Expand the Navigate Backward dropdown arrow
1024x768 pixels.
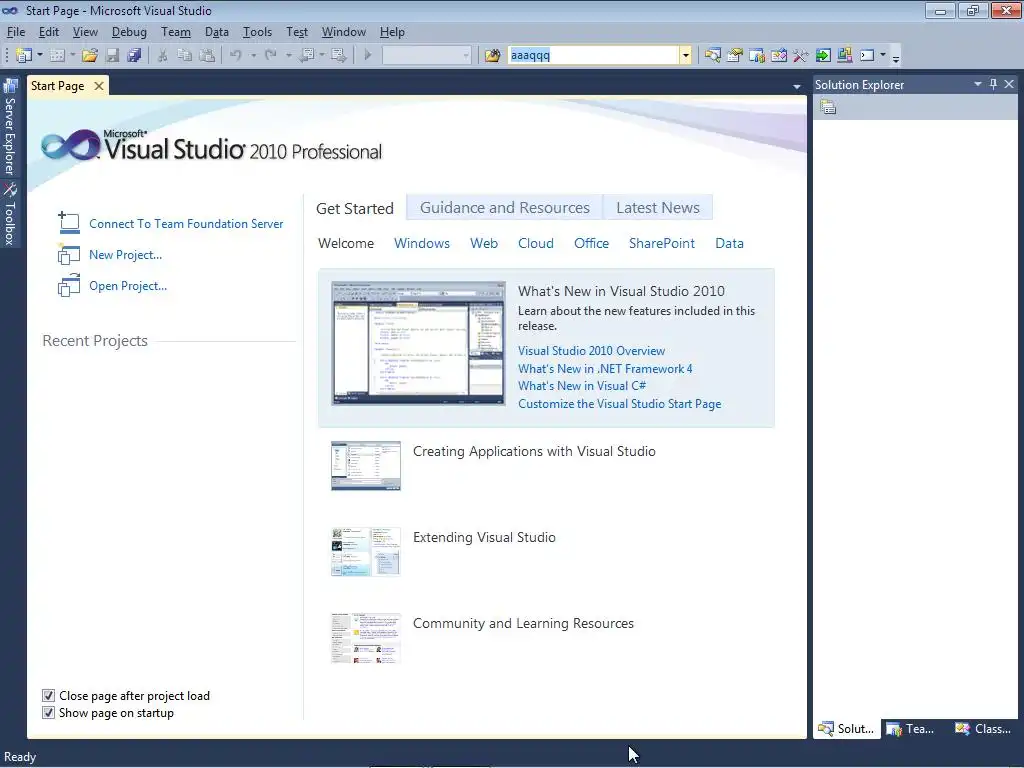(x=322, y=56)
